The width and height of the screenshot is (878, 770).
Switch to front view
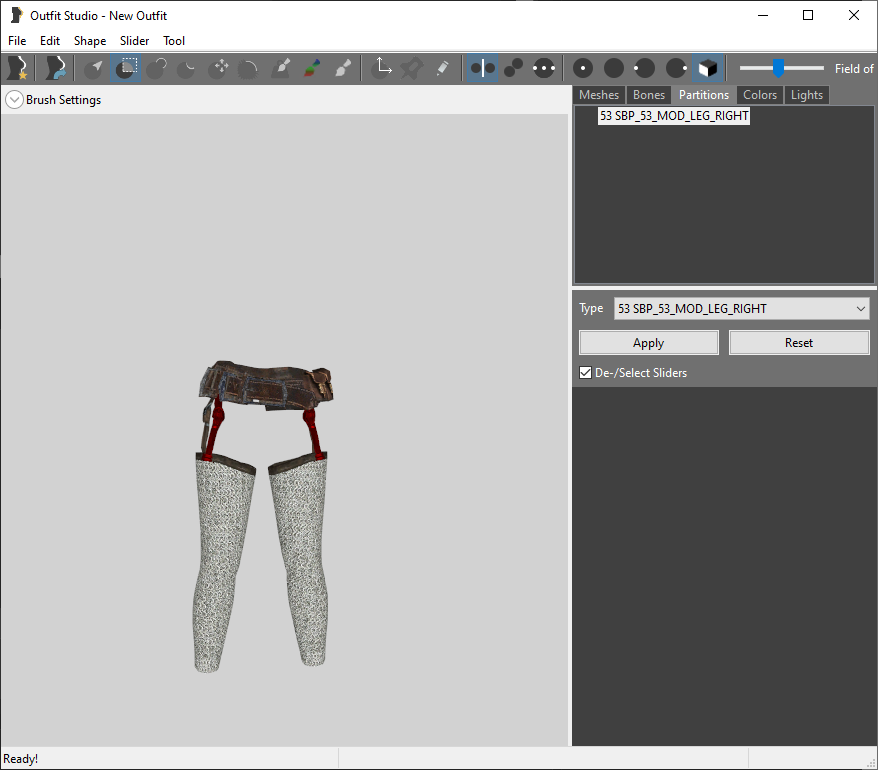[x=583, y=68]
